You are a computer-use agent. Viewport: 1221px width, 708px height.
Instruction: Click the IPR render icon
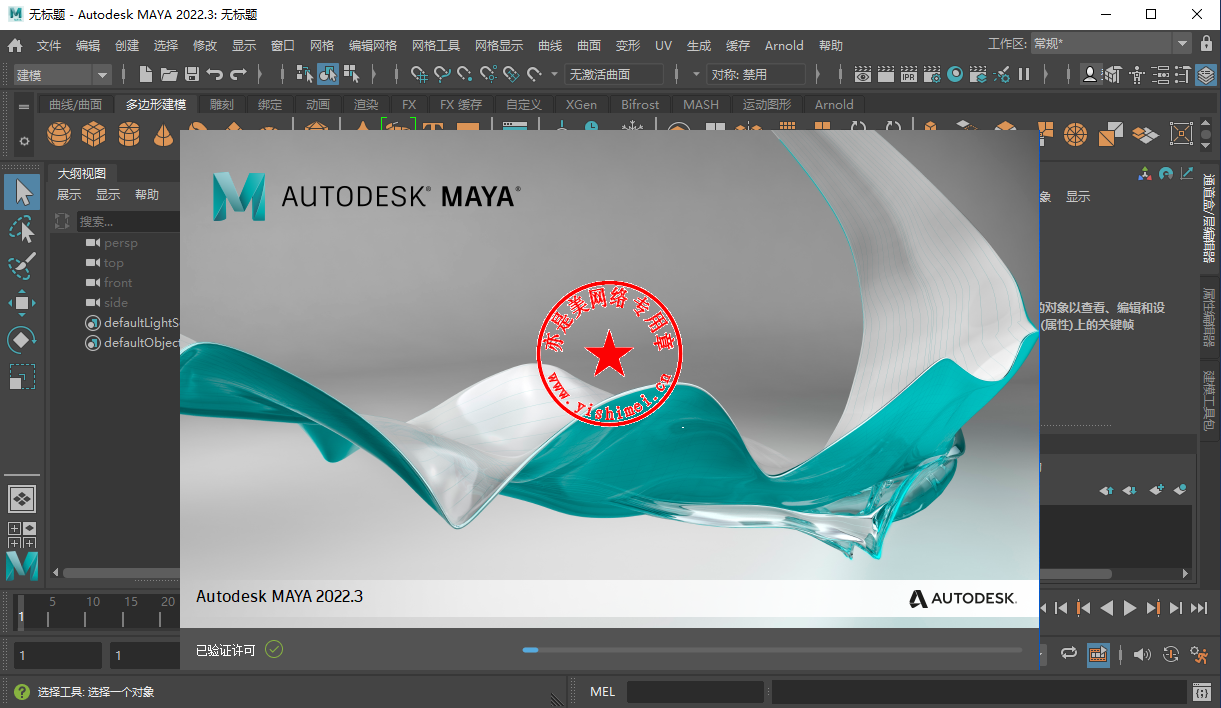[x=909, y=74]
